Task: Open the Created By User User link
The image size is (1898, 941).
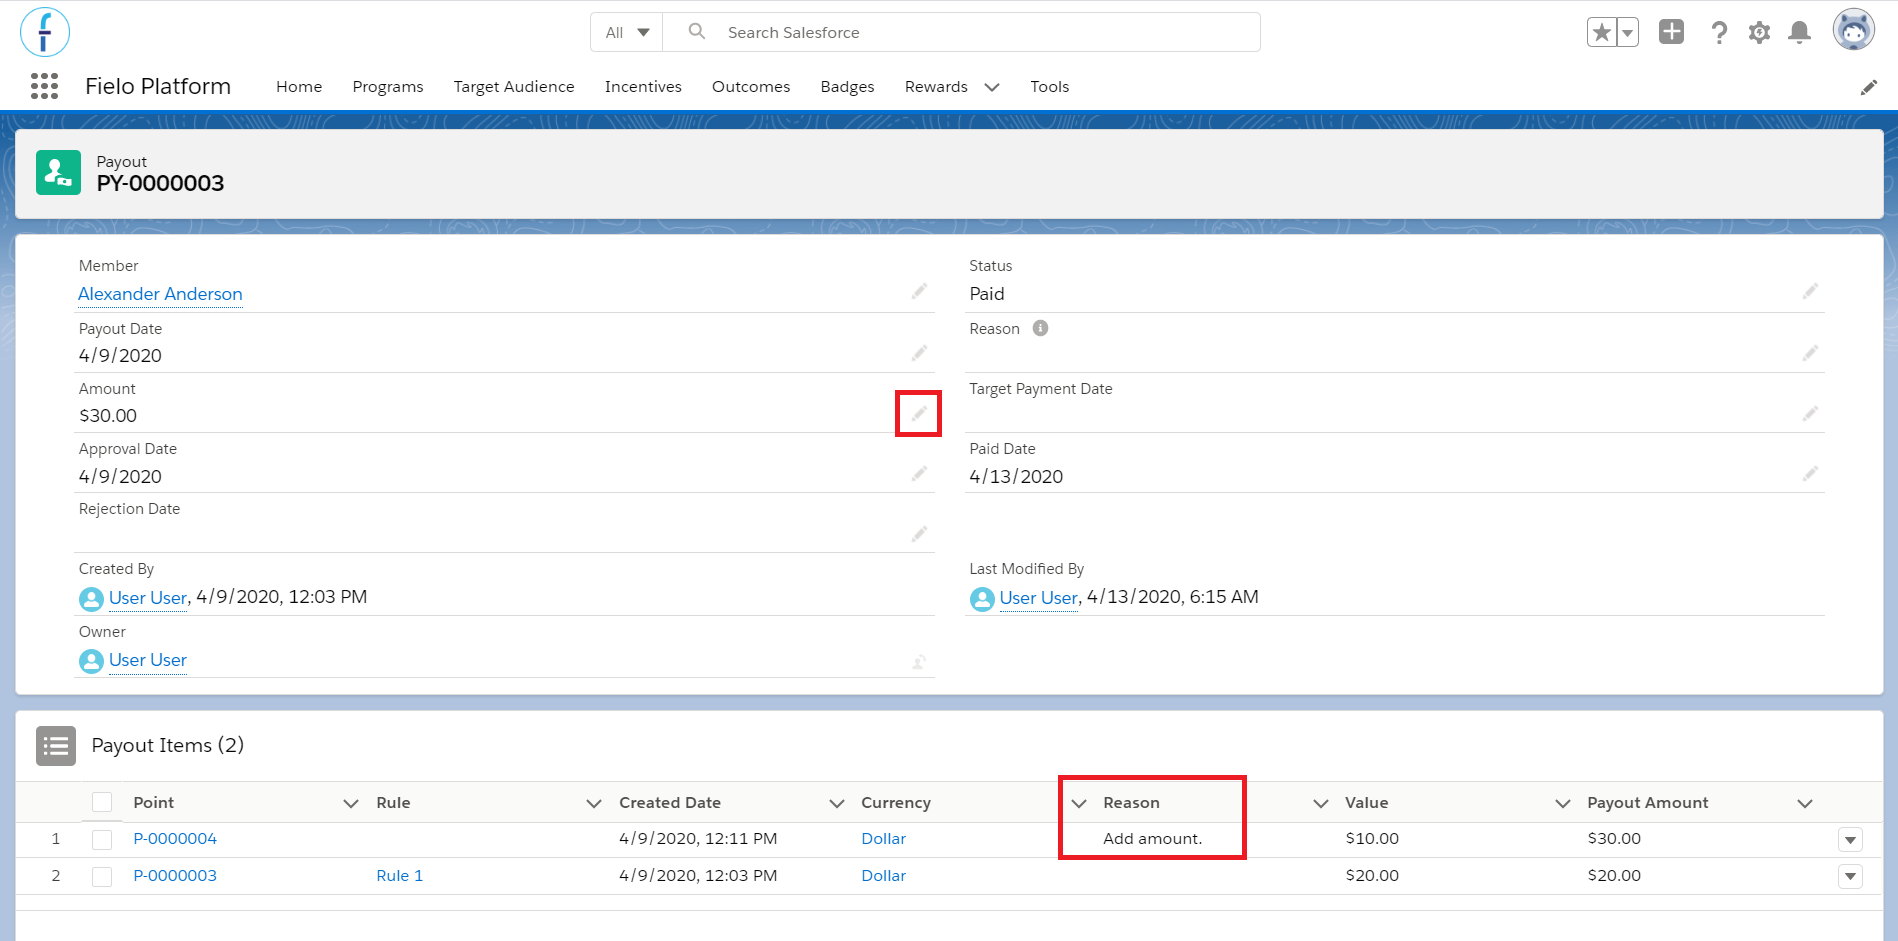Action: (148, 598)
